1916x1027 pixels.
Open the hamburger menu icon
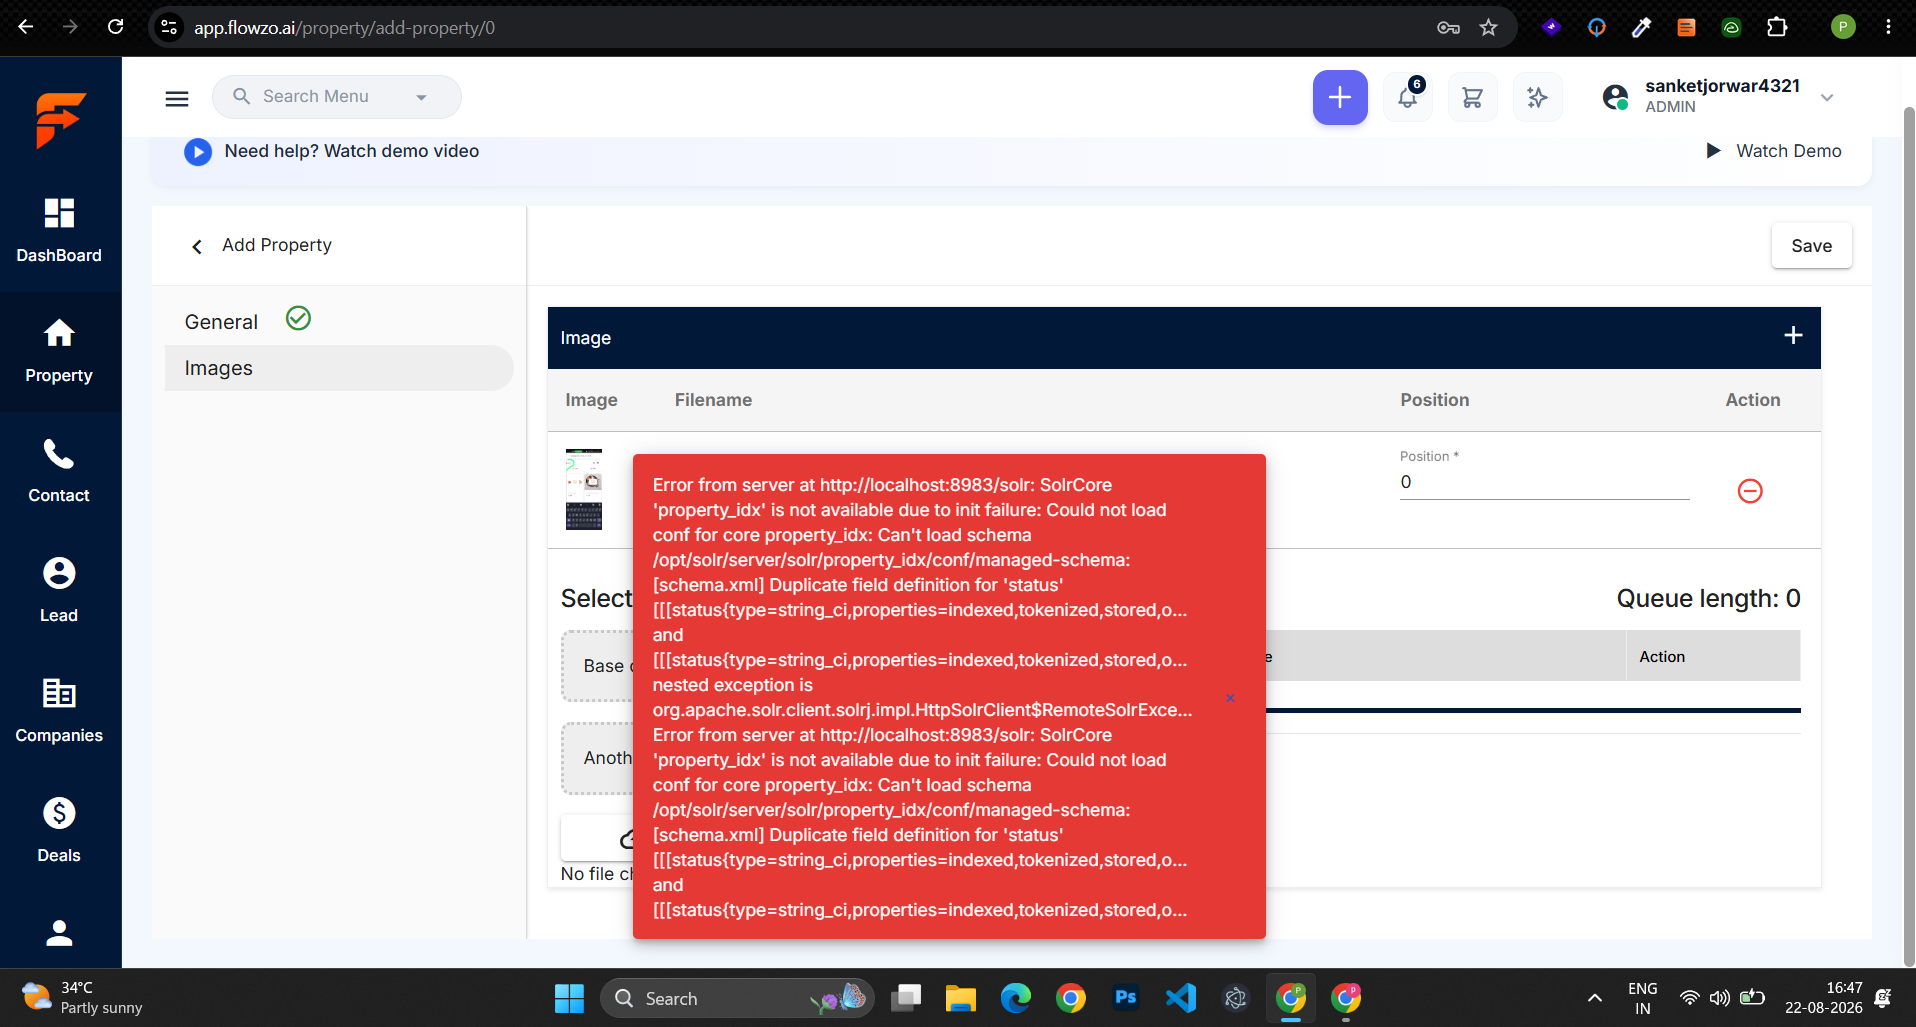(x=177, y=98)
